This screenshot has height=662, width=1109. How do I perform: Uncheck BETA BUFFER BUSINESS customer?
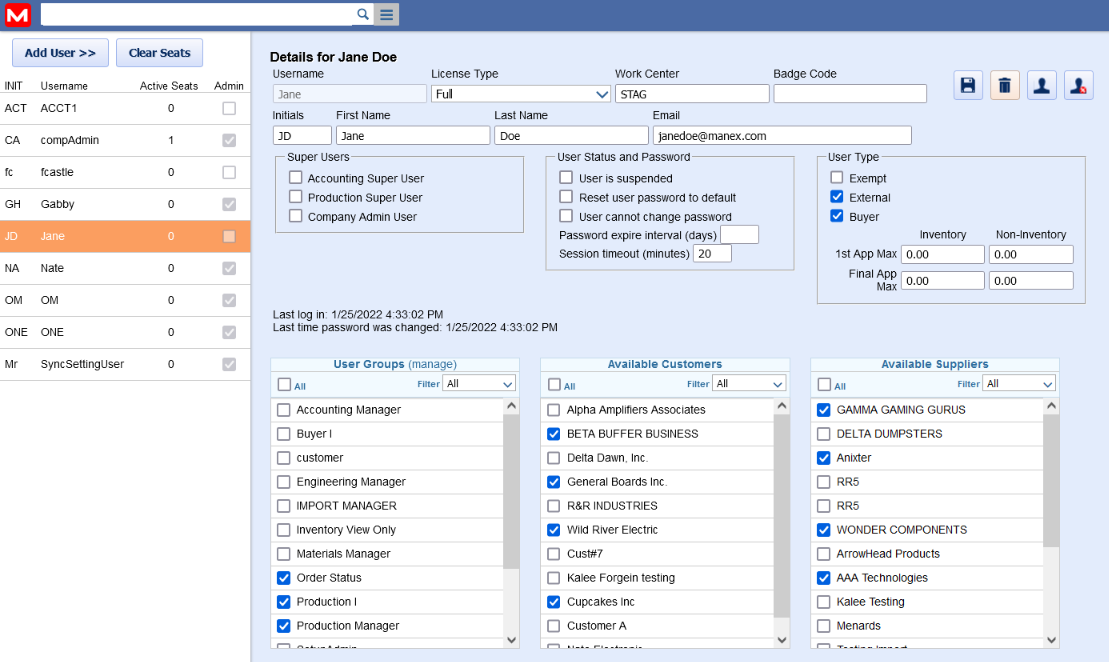pos(554,434)
